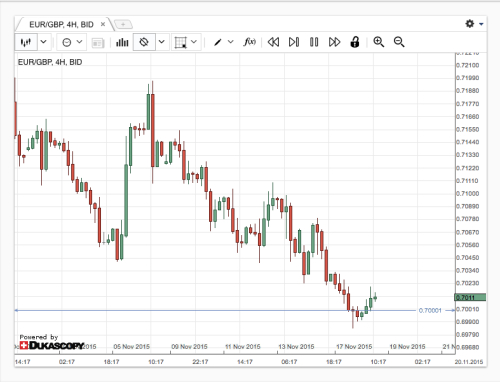Add a new chart tab
This screenshot has width=500, height=385.
click(x=123, y=24)
